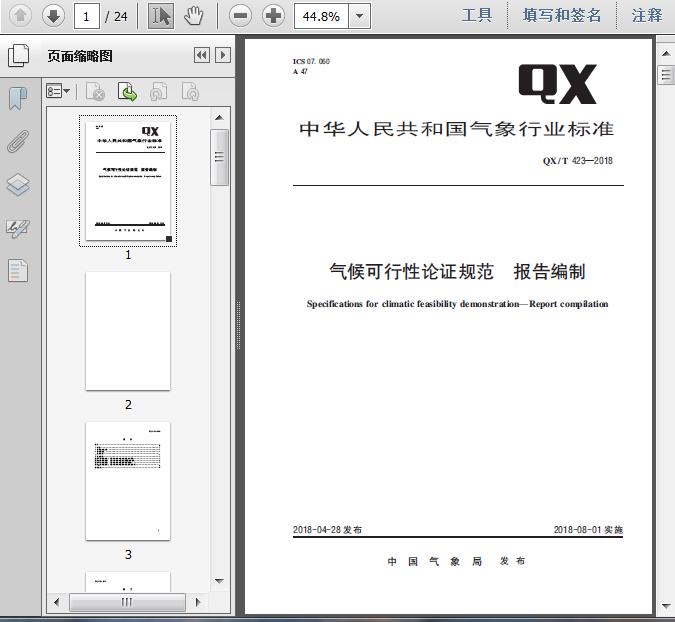Click the delete pages icon

[96, 91]
